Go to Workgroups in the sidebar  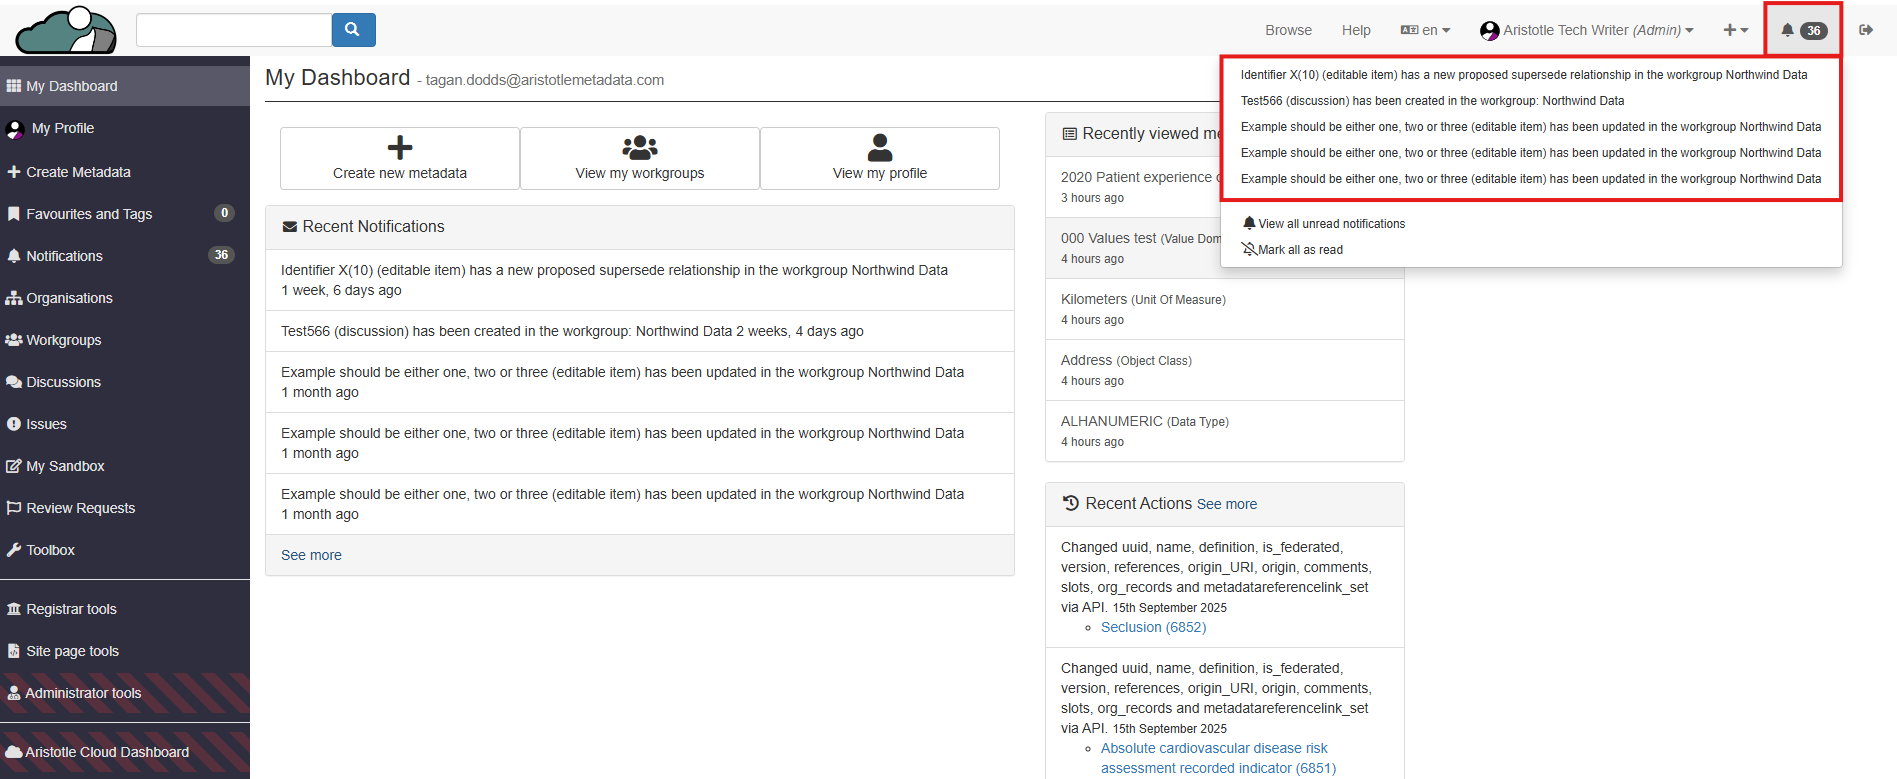(x=64, y=340)
